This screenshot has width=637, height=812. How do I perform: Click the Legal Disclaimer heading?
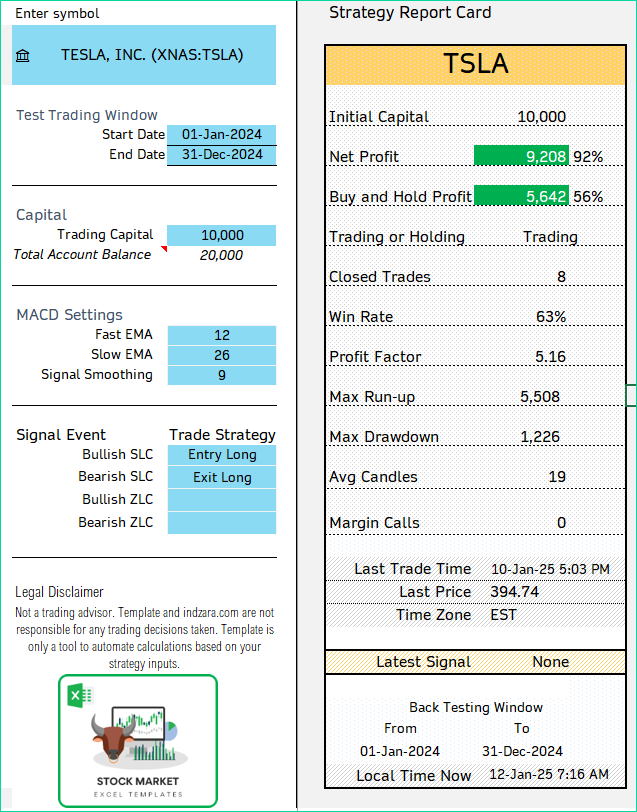coord(59,592)
